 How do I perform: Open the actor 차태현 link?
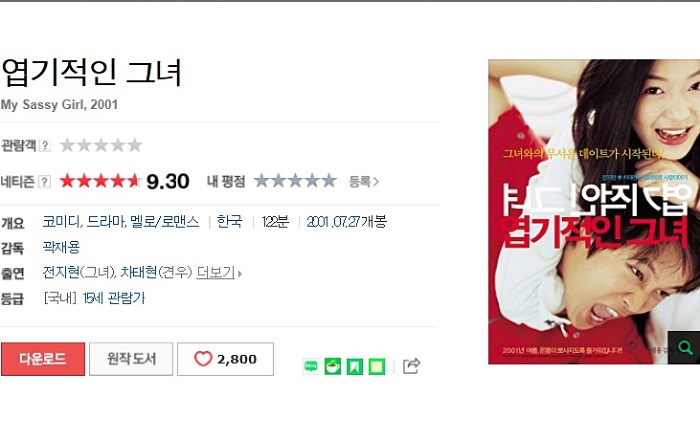point(138,272)
